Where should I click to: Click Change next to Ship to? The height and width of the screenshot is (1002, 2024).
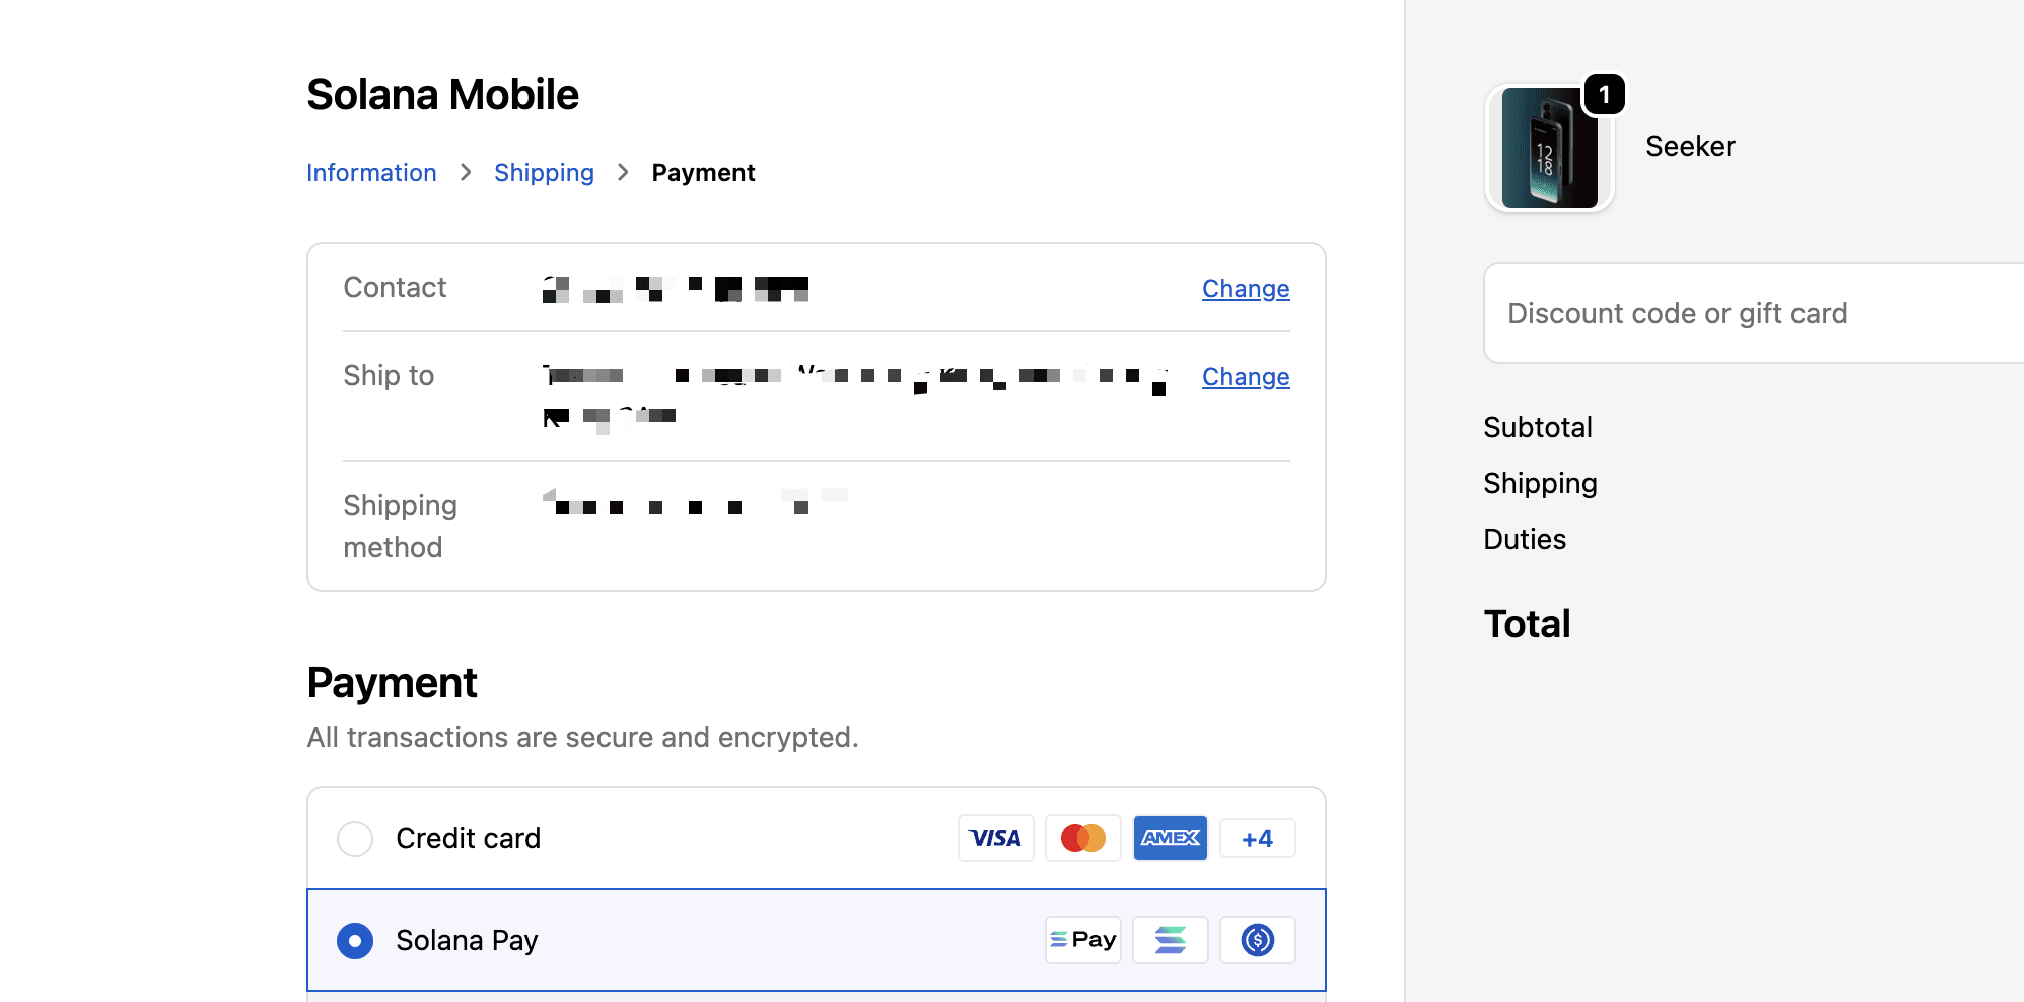(1245, 377)
